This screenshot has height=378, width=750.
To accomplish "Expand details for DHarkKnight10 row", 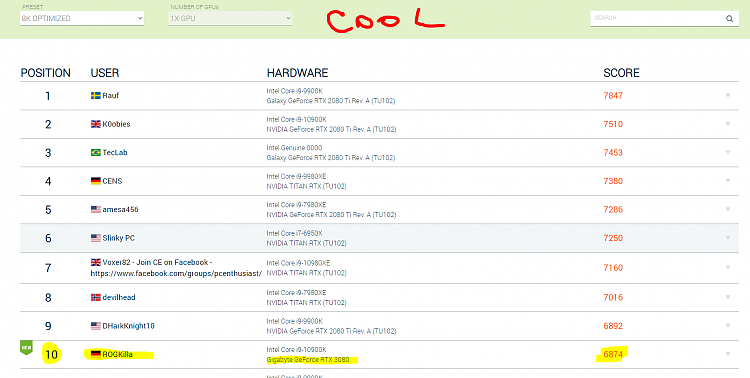I will click(x=728, y=326).
